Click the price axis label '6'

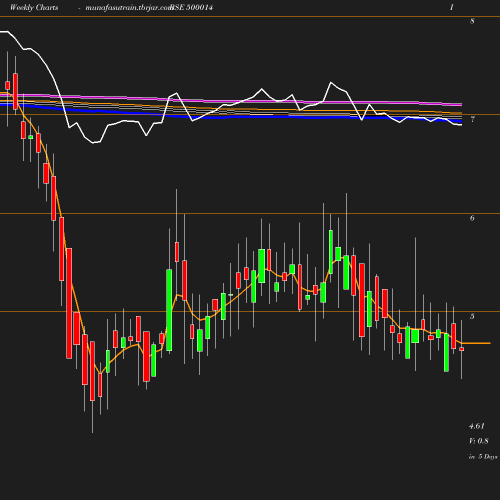tap(472, 218)
